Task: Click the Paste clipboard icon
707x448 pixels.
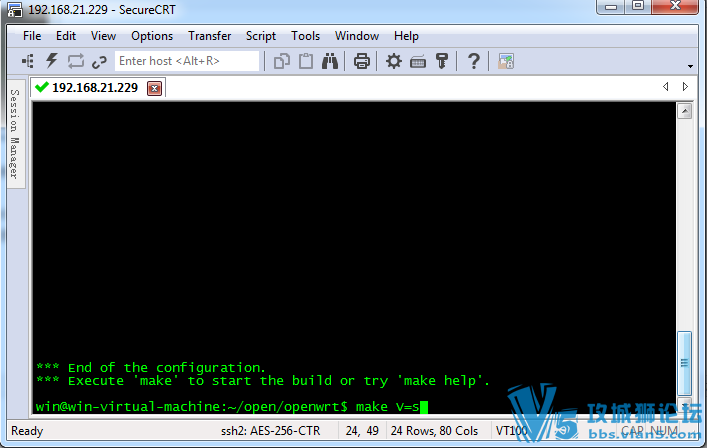Action: click(x=306, y=61)
